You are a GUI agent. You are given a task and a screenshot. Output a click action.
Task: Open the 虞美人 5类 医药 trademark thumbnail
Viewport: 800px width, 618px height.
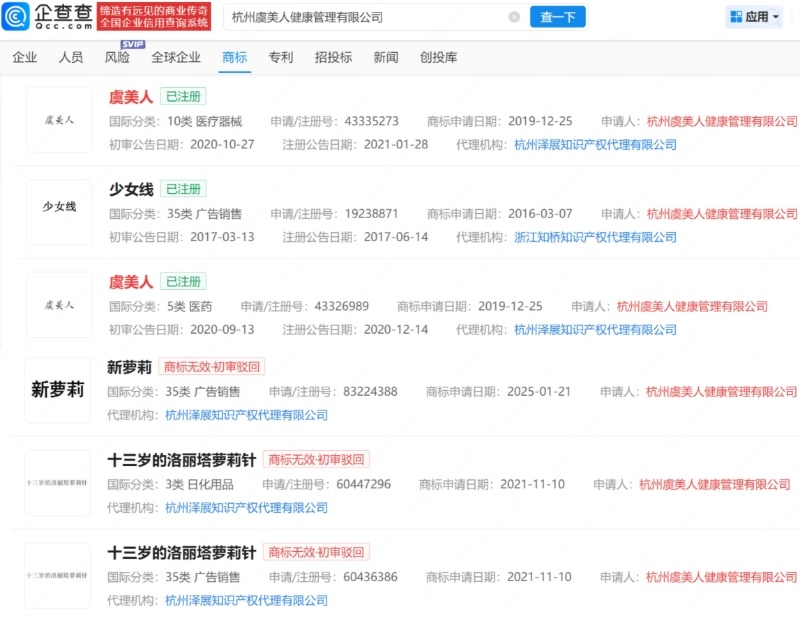[x=59, y=305]
